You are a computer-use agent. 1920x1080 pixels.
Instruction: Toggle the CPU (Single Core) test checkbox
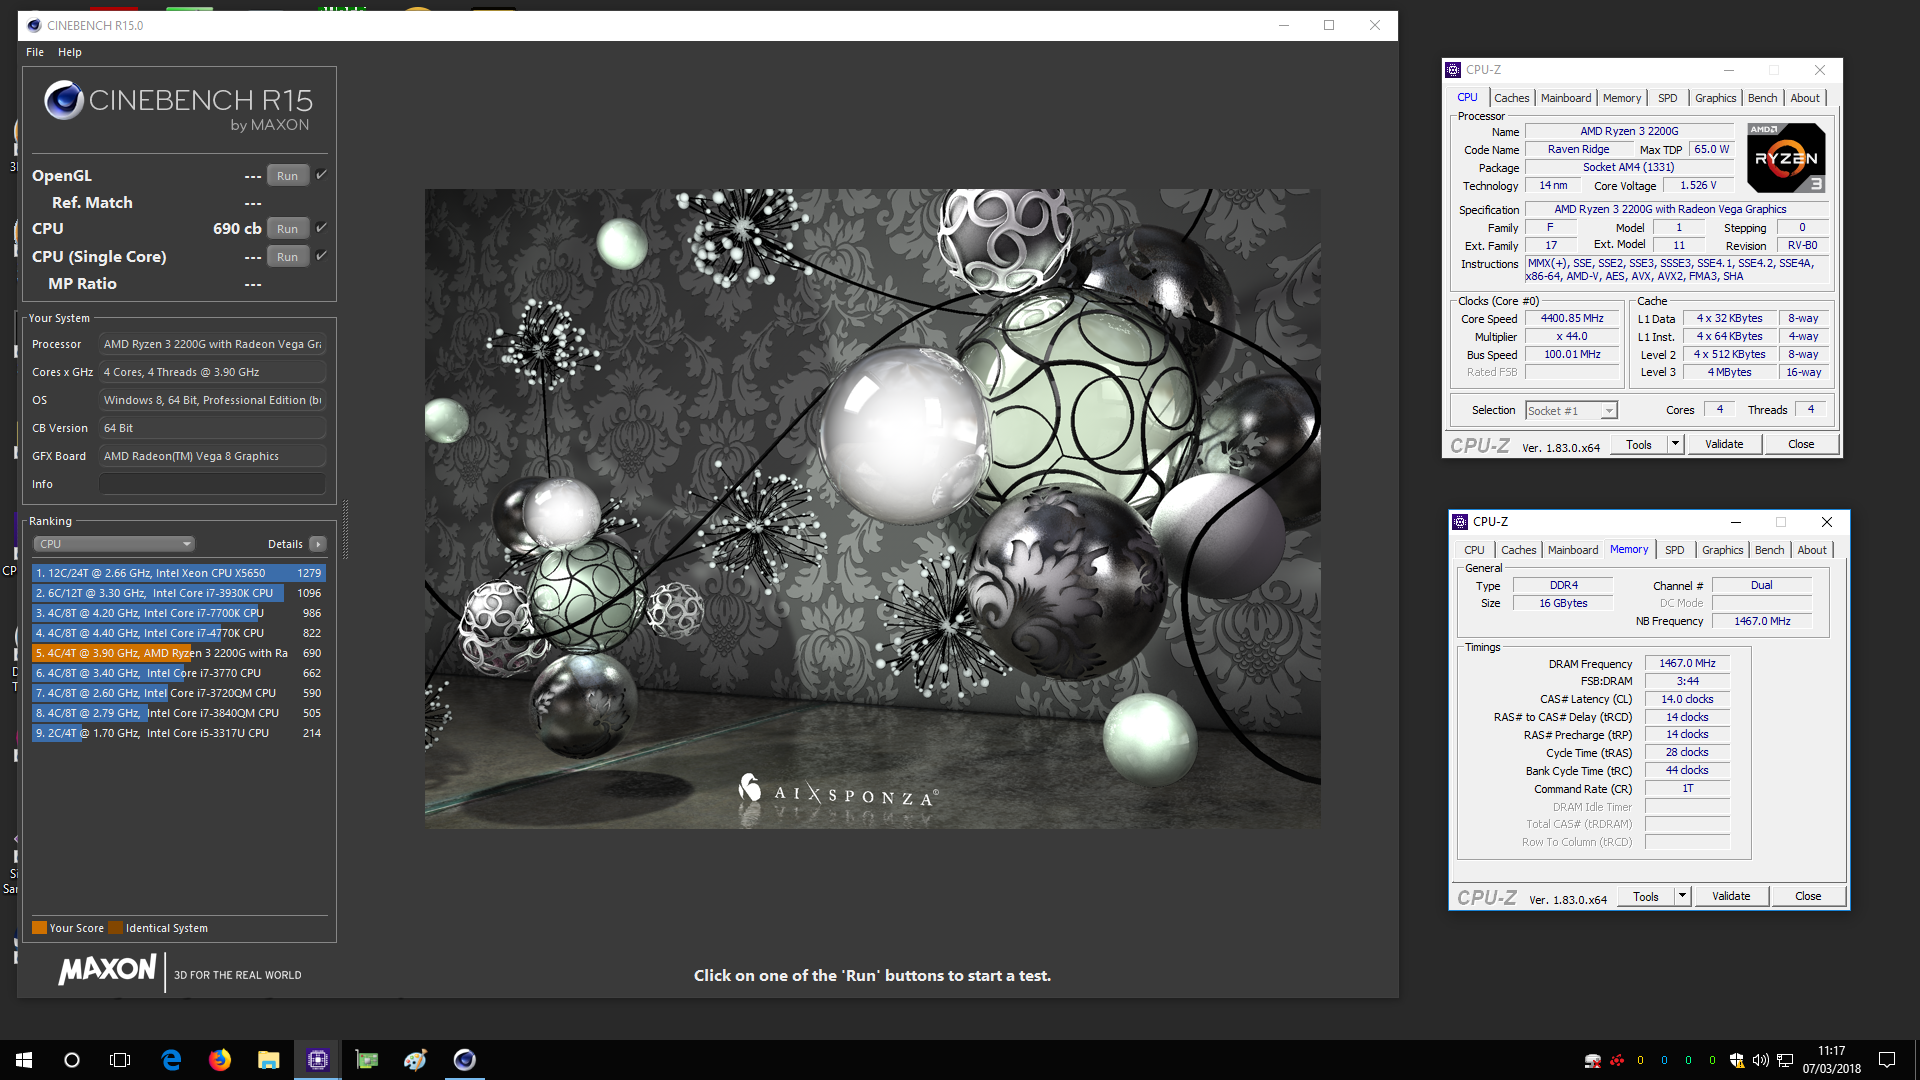point(322,256)
